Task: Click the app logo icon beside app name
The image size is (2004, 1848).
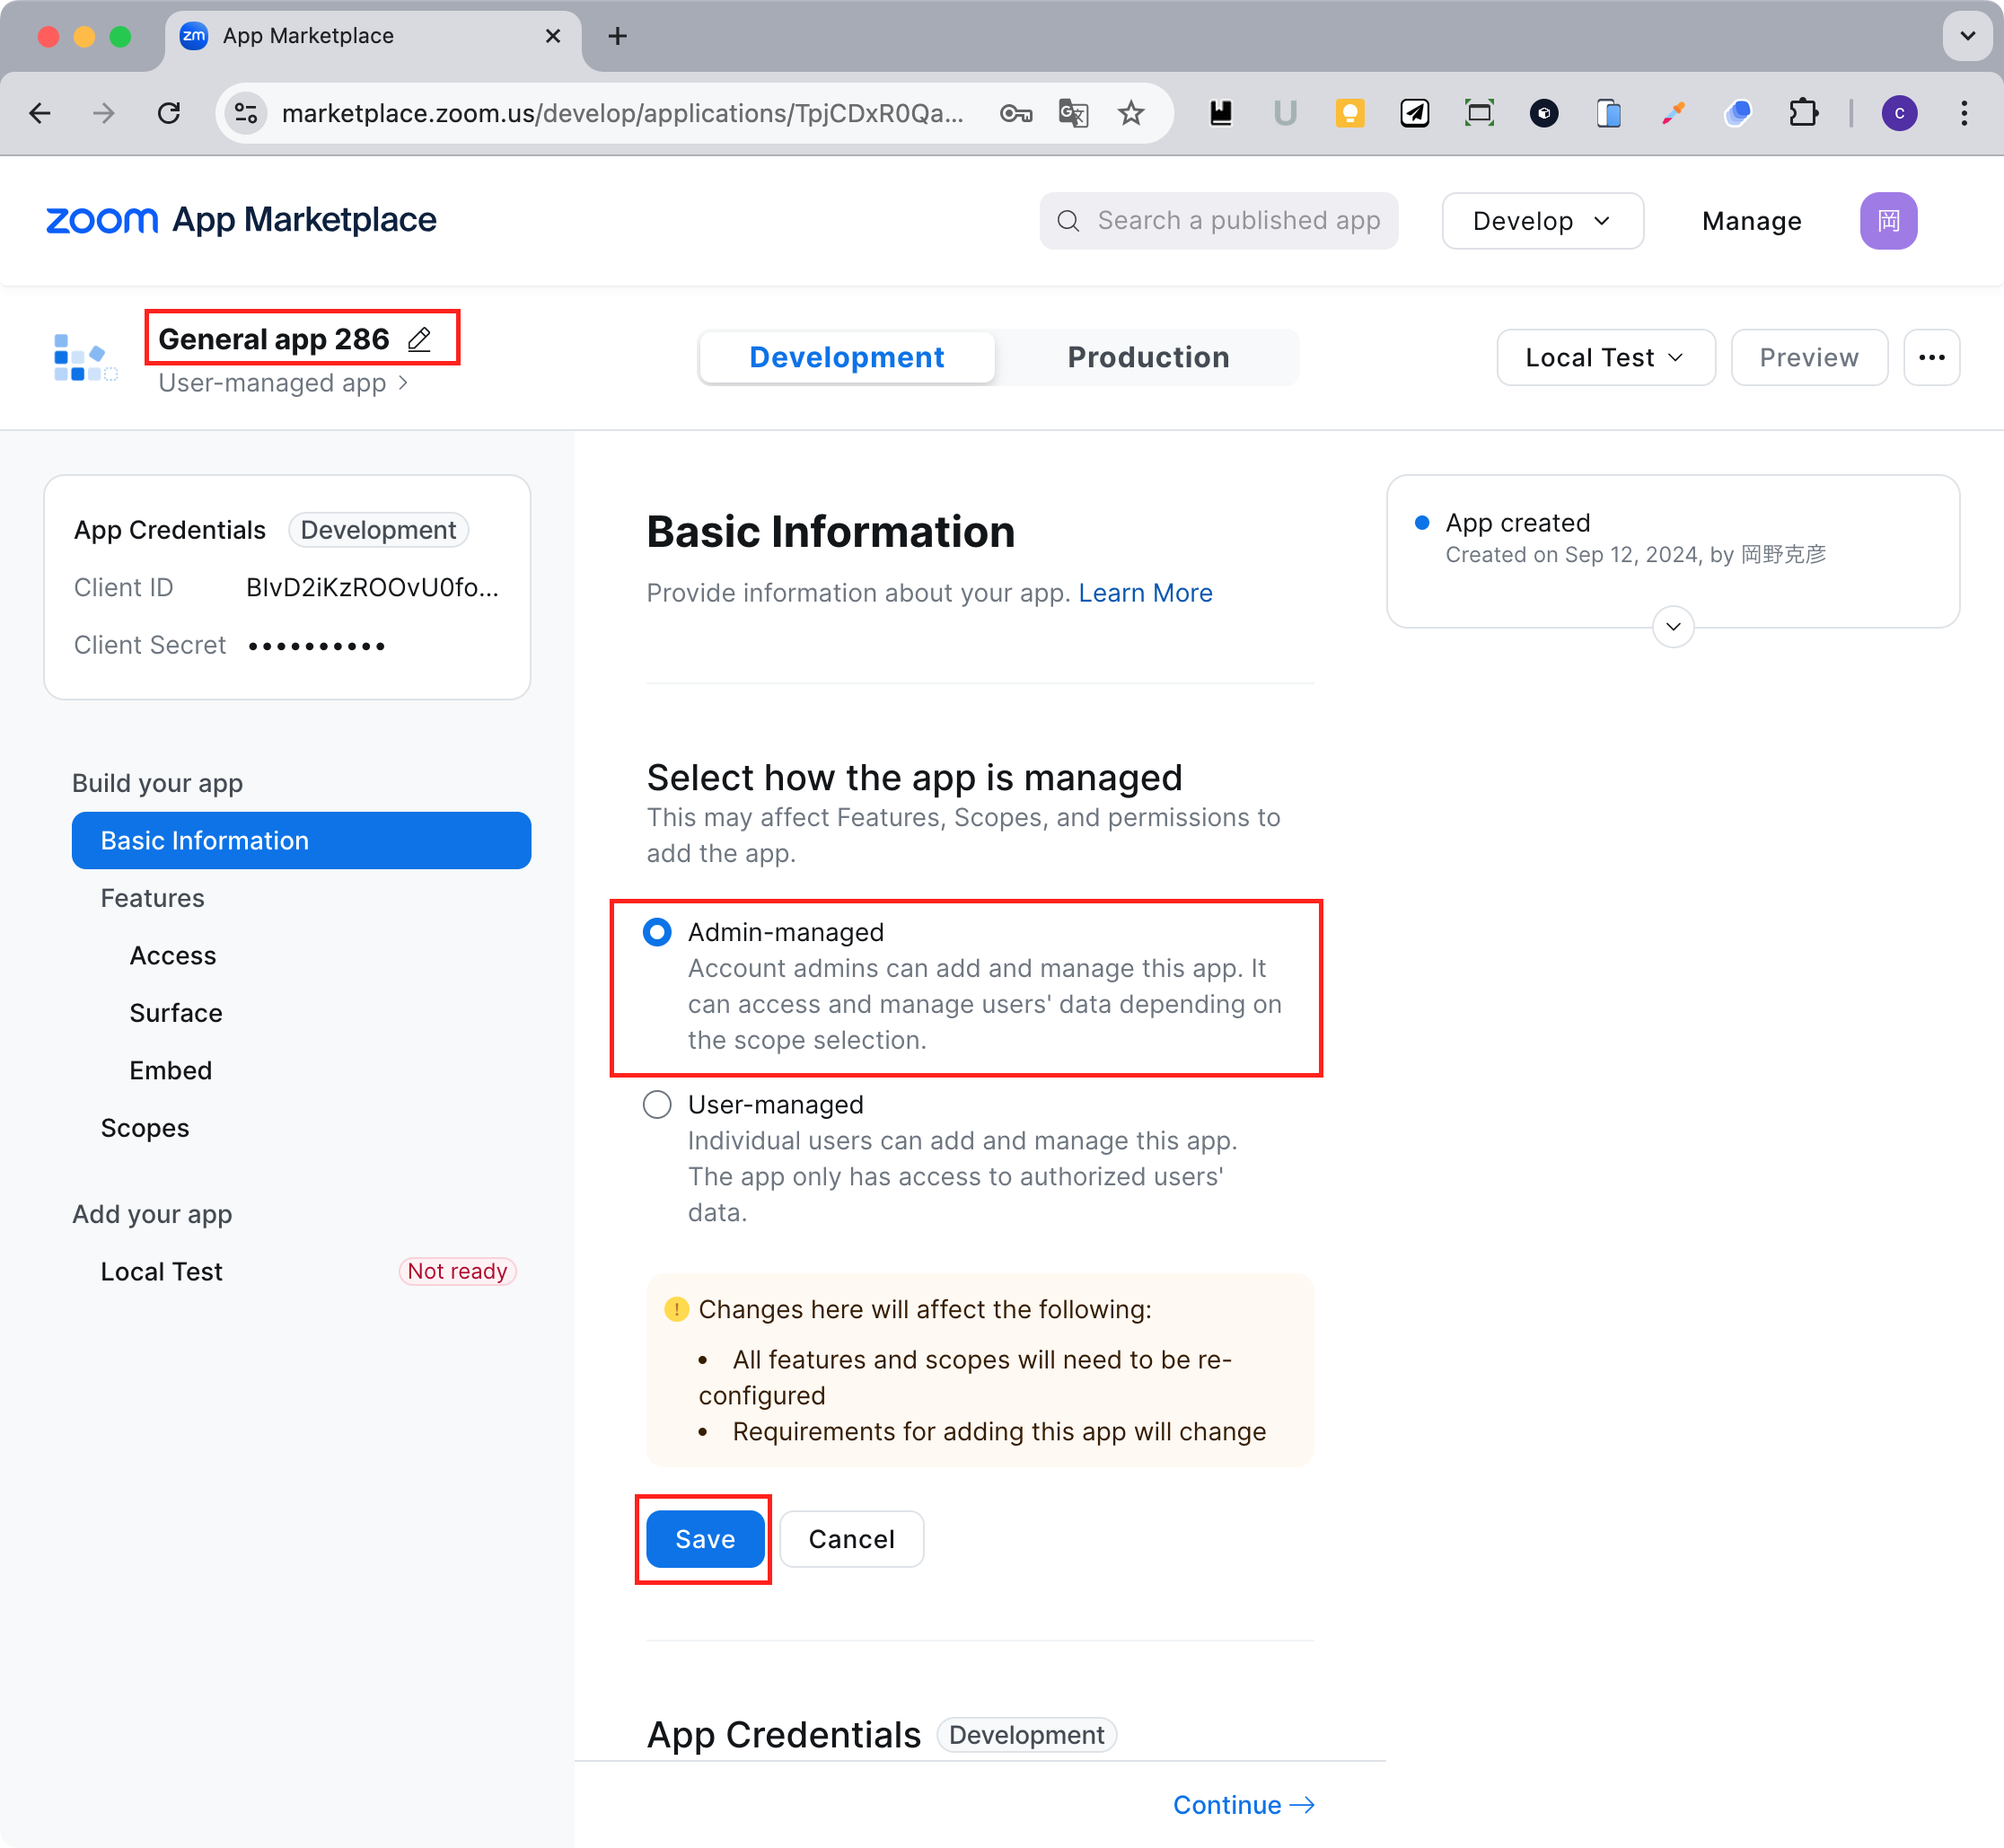Action: point(85,358)
